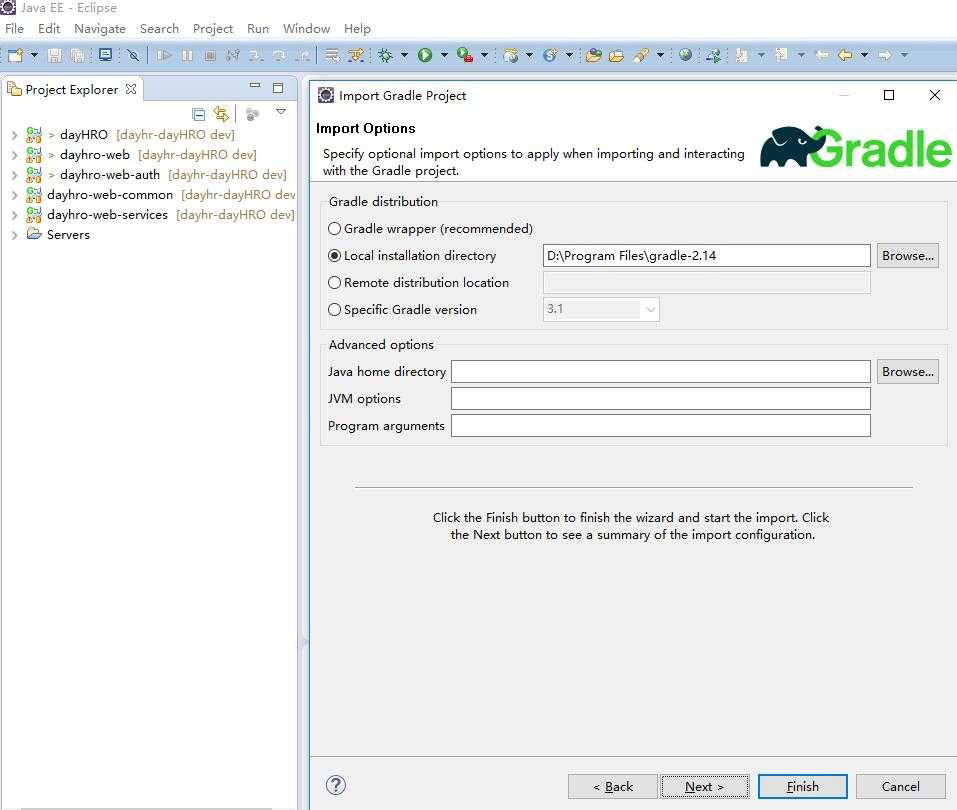Screen dimensions: 957x810
Task: Click the Disconnect debug icon
Action: tap(233, 56)
